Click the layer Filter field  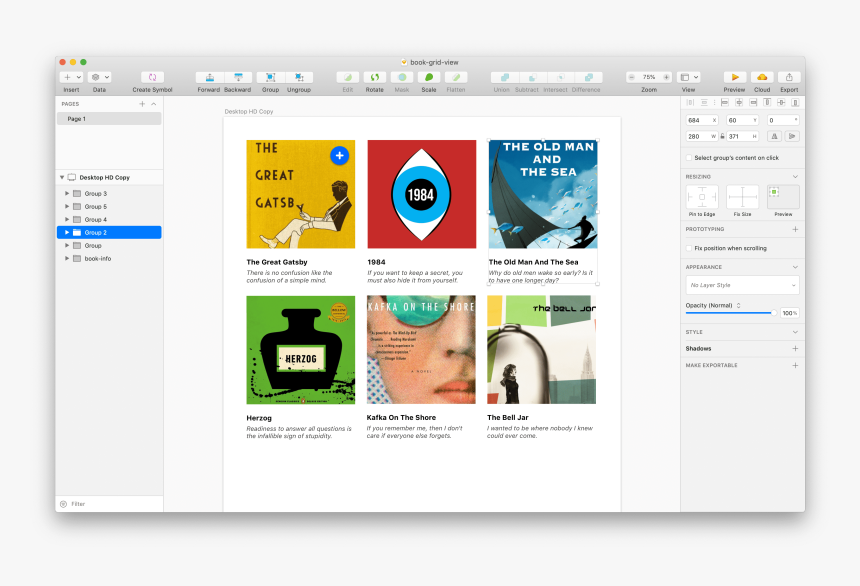pyautogui.click(x=109, y=504)
